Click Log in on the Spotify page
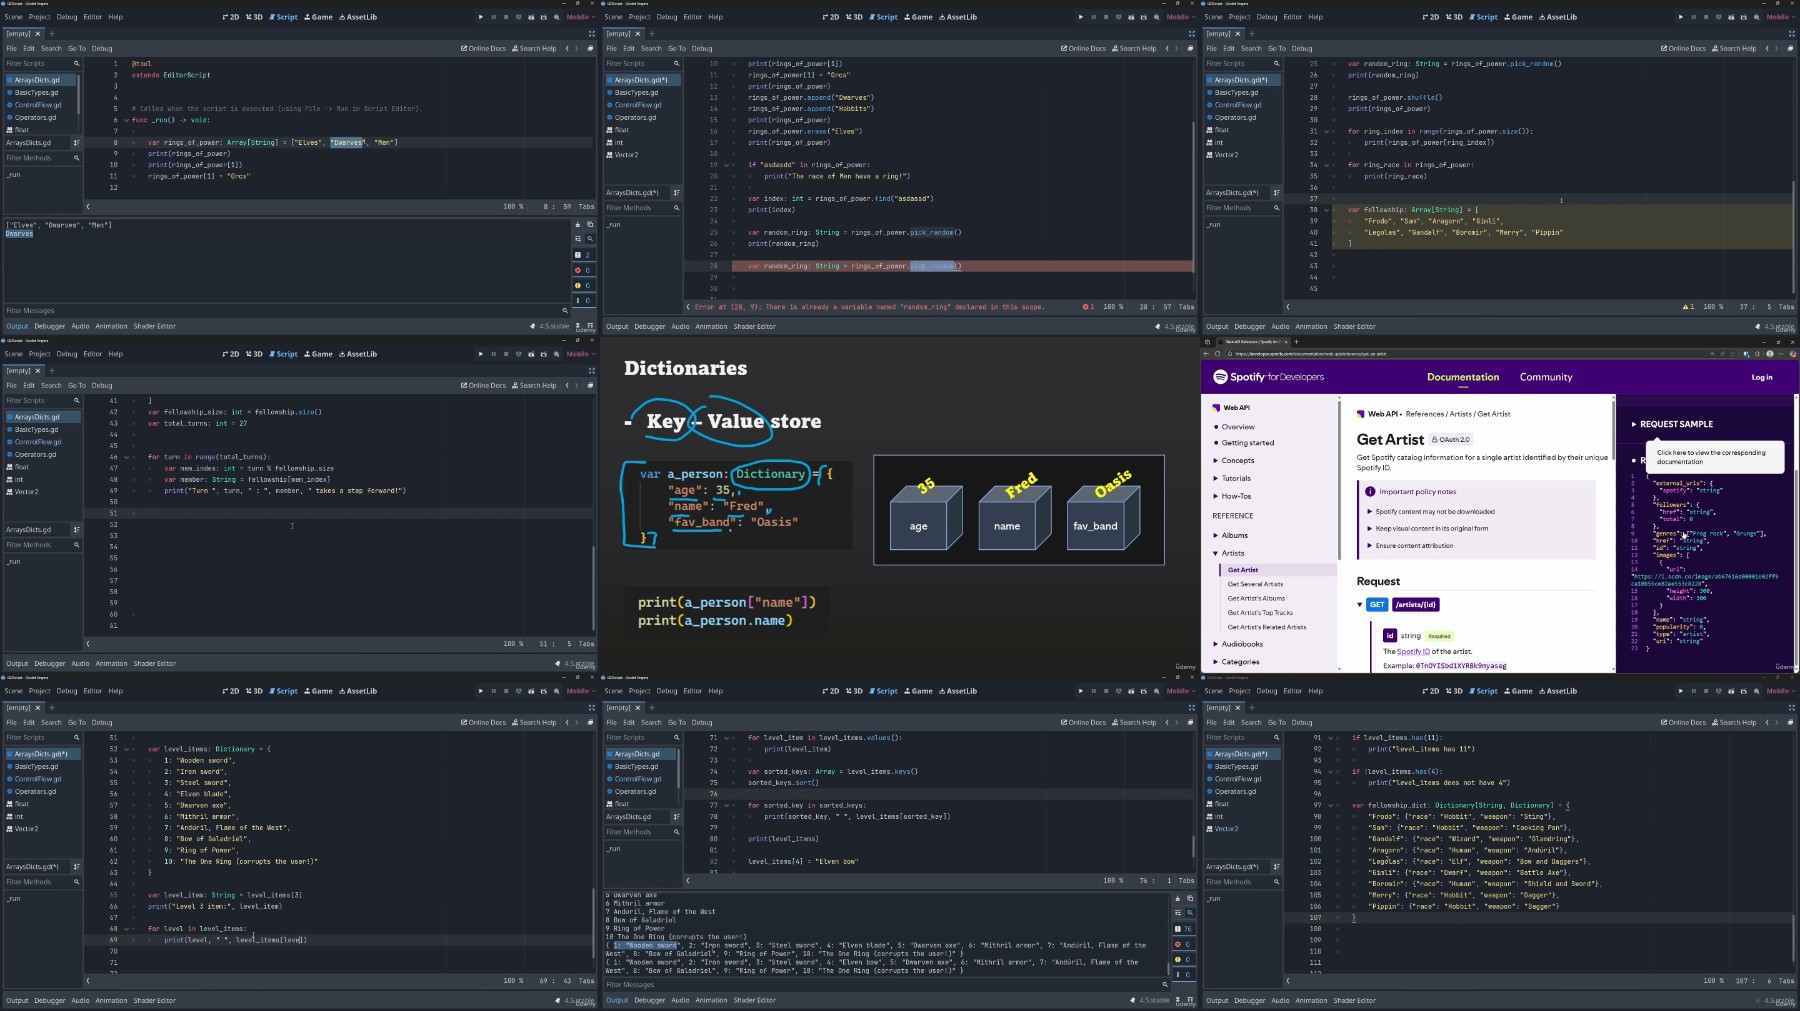1800x1011 pixels. coord(1762,377)
